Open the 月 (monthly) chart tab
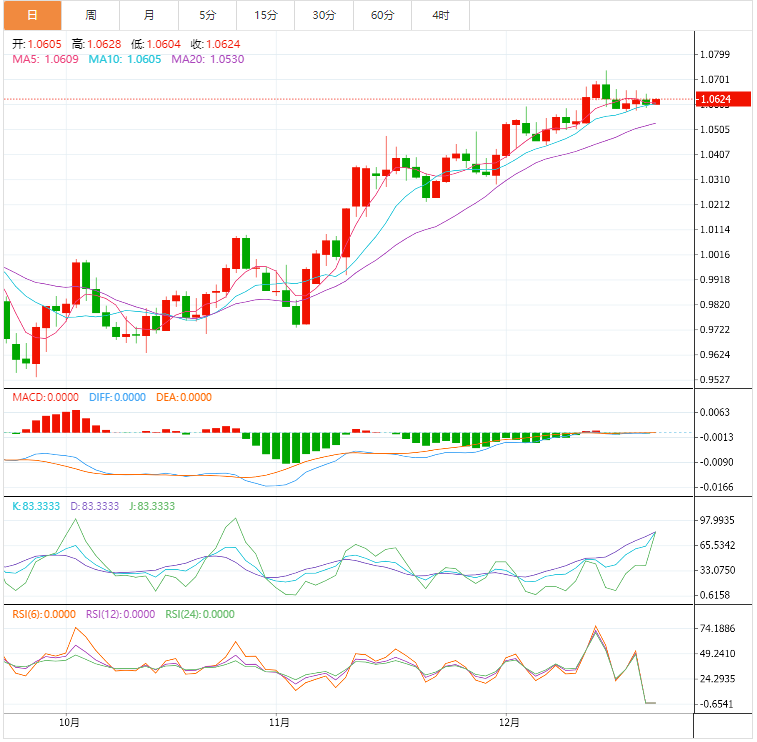The height and width of the screenshot is (742, 757). pos(149,15)
